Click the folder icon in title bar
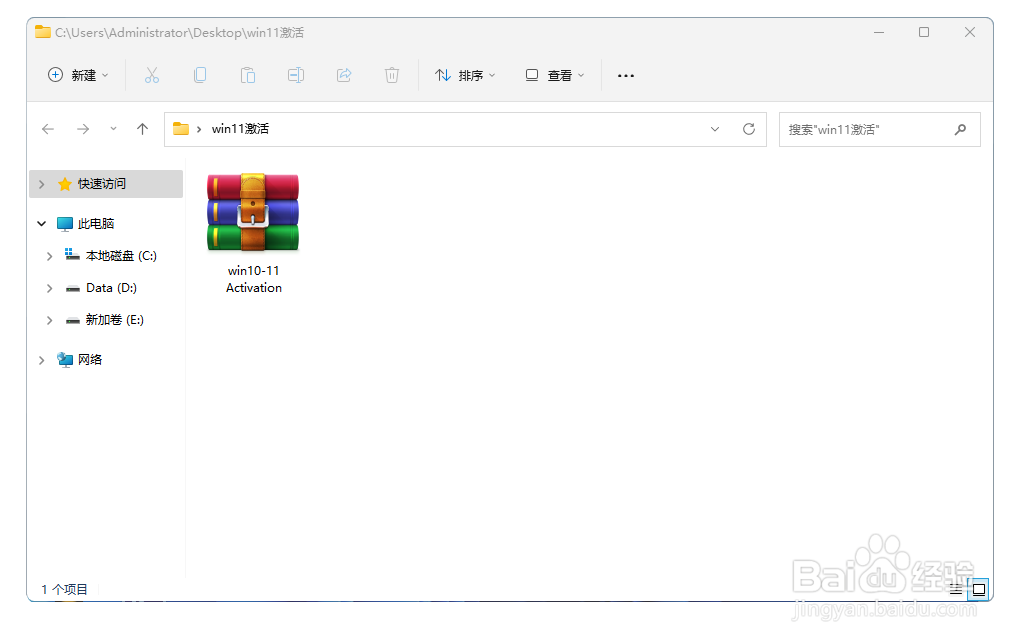The height and width of the screenshot is (644, 1032). 43,32
